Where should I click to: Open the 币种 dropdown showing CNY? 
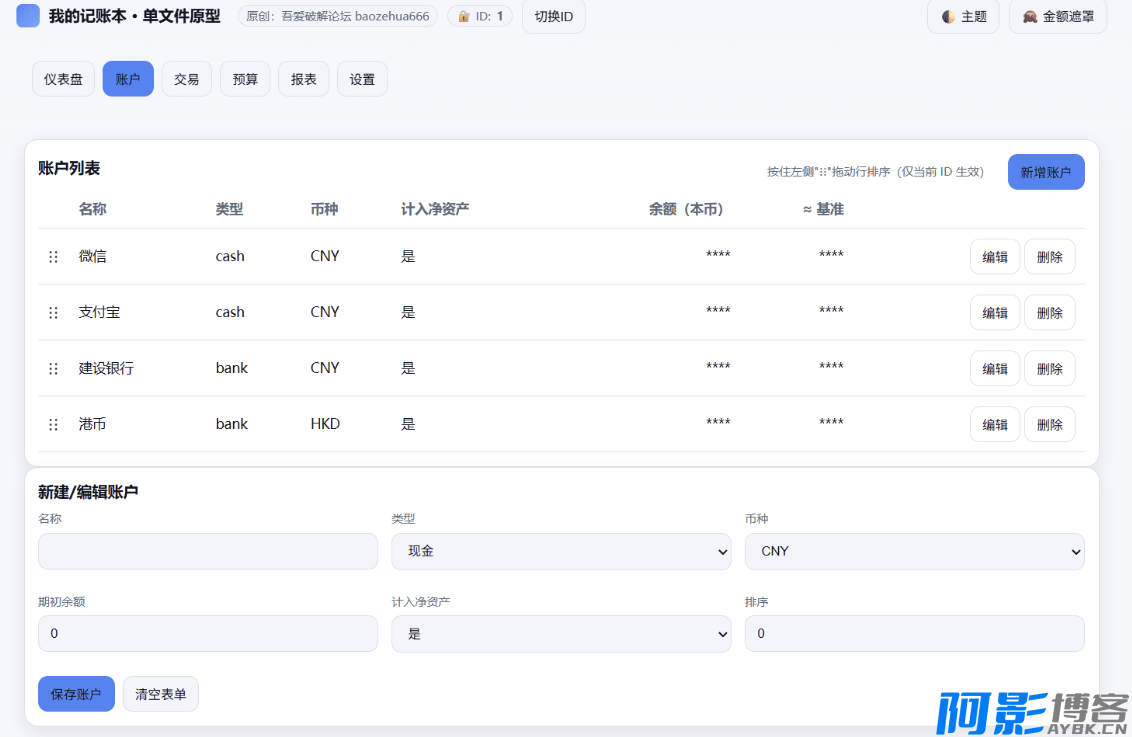coord(913,551)
